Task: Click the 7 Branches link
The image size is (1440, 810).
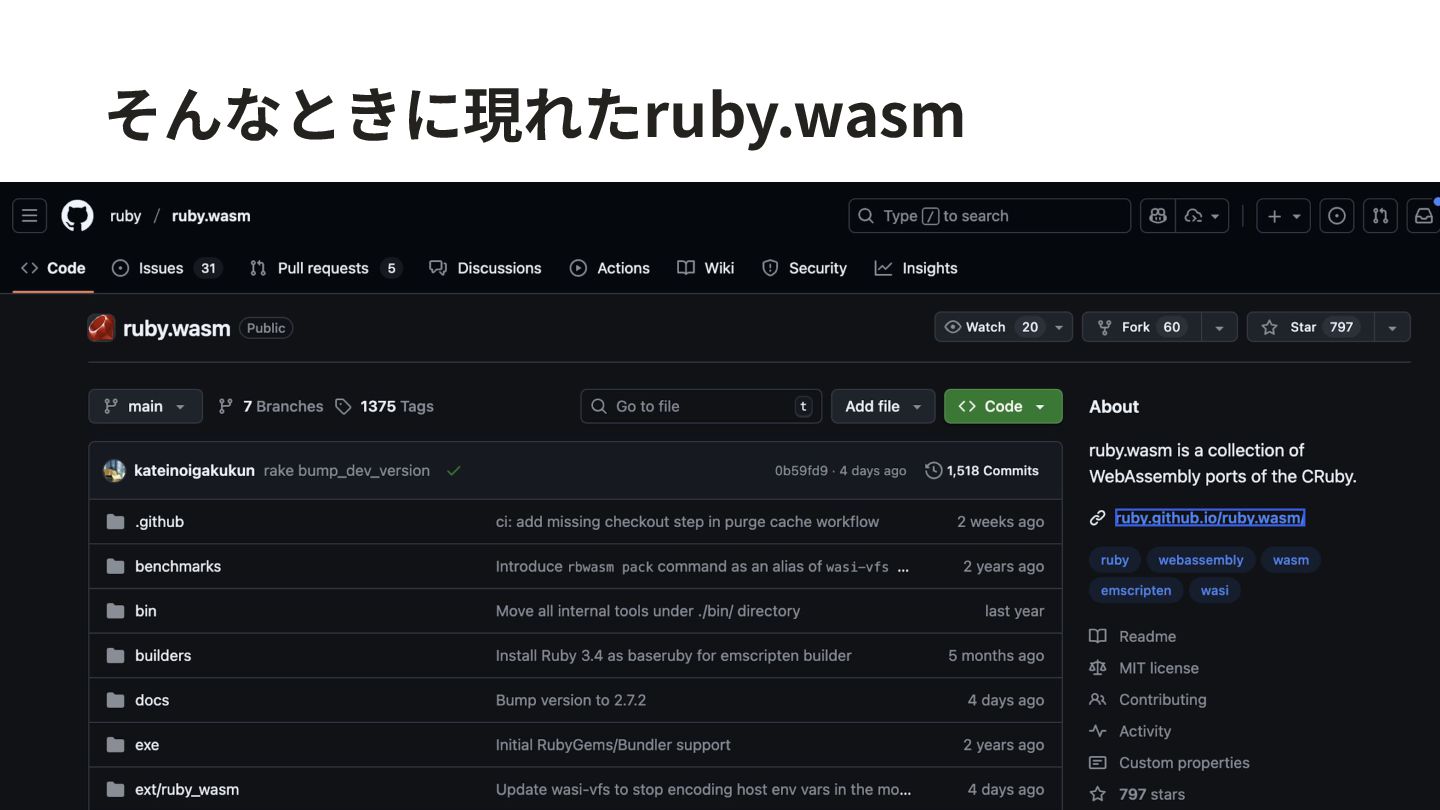Action: click(x=271, y=406)
